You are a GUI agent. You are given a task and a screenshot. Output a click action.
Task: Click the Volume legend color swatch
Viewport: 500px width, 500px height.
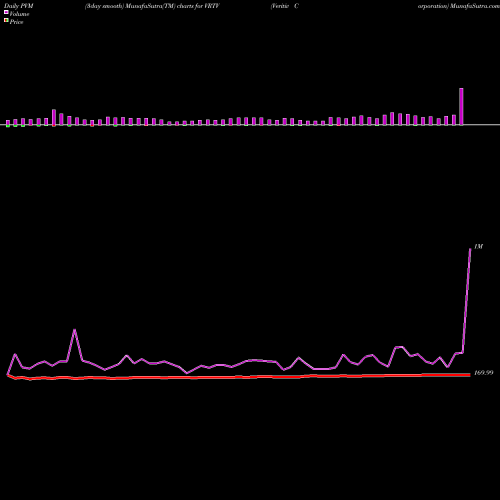click(x=6, y=12)
